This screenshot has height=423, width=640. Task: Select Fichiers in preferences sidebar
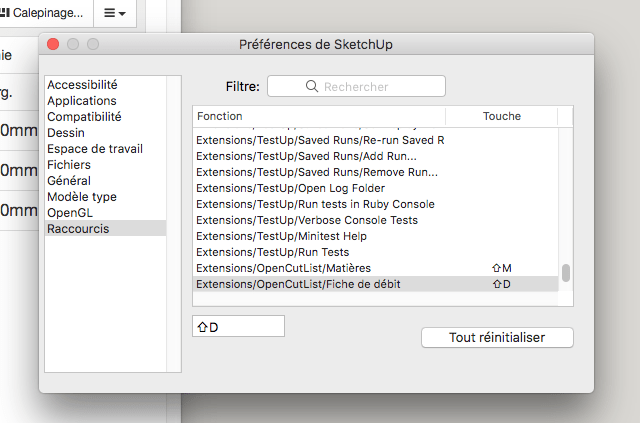(105, 165)
